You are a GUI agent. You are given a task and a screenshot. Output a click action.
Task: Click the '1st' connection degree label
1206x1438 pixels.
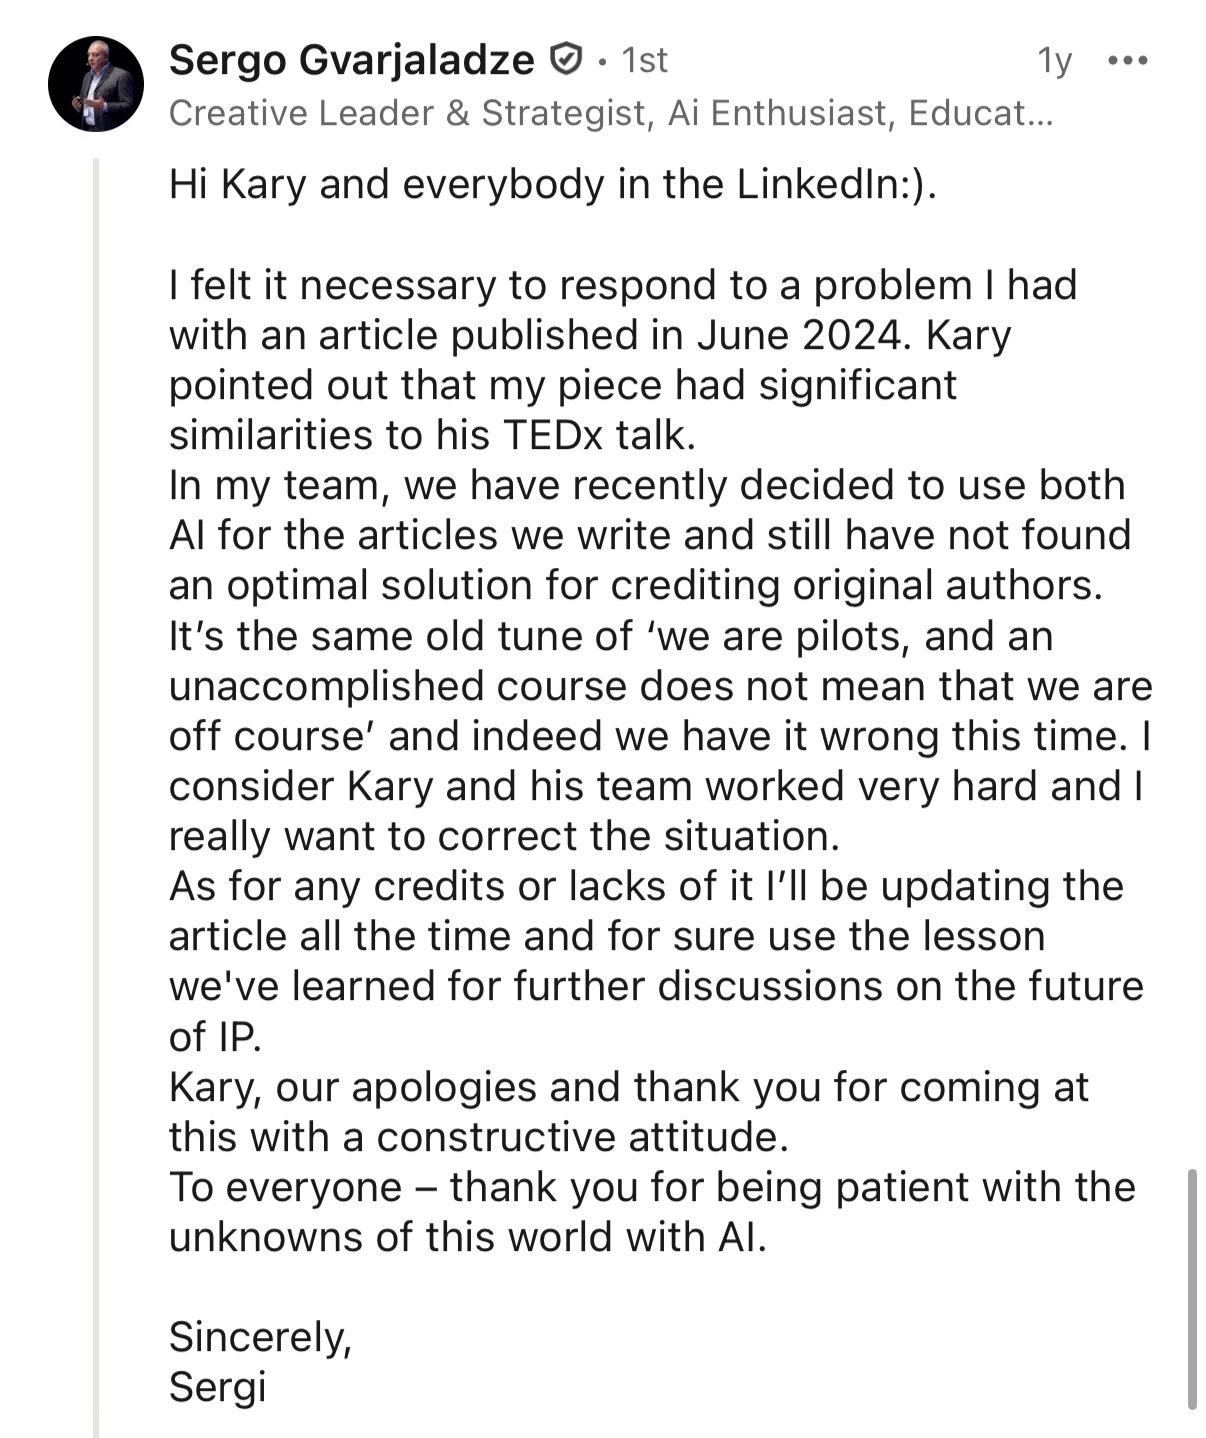[x=644, y=61]
